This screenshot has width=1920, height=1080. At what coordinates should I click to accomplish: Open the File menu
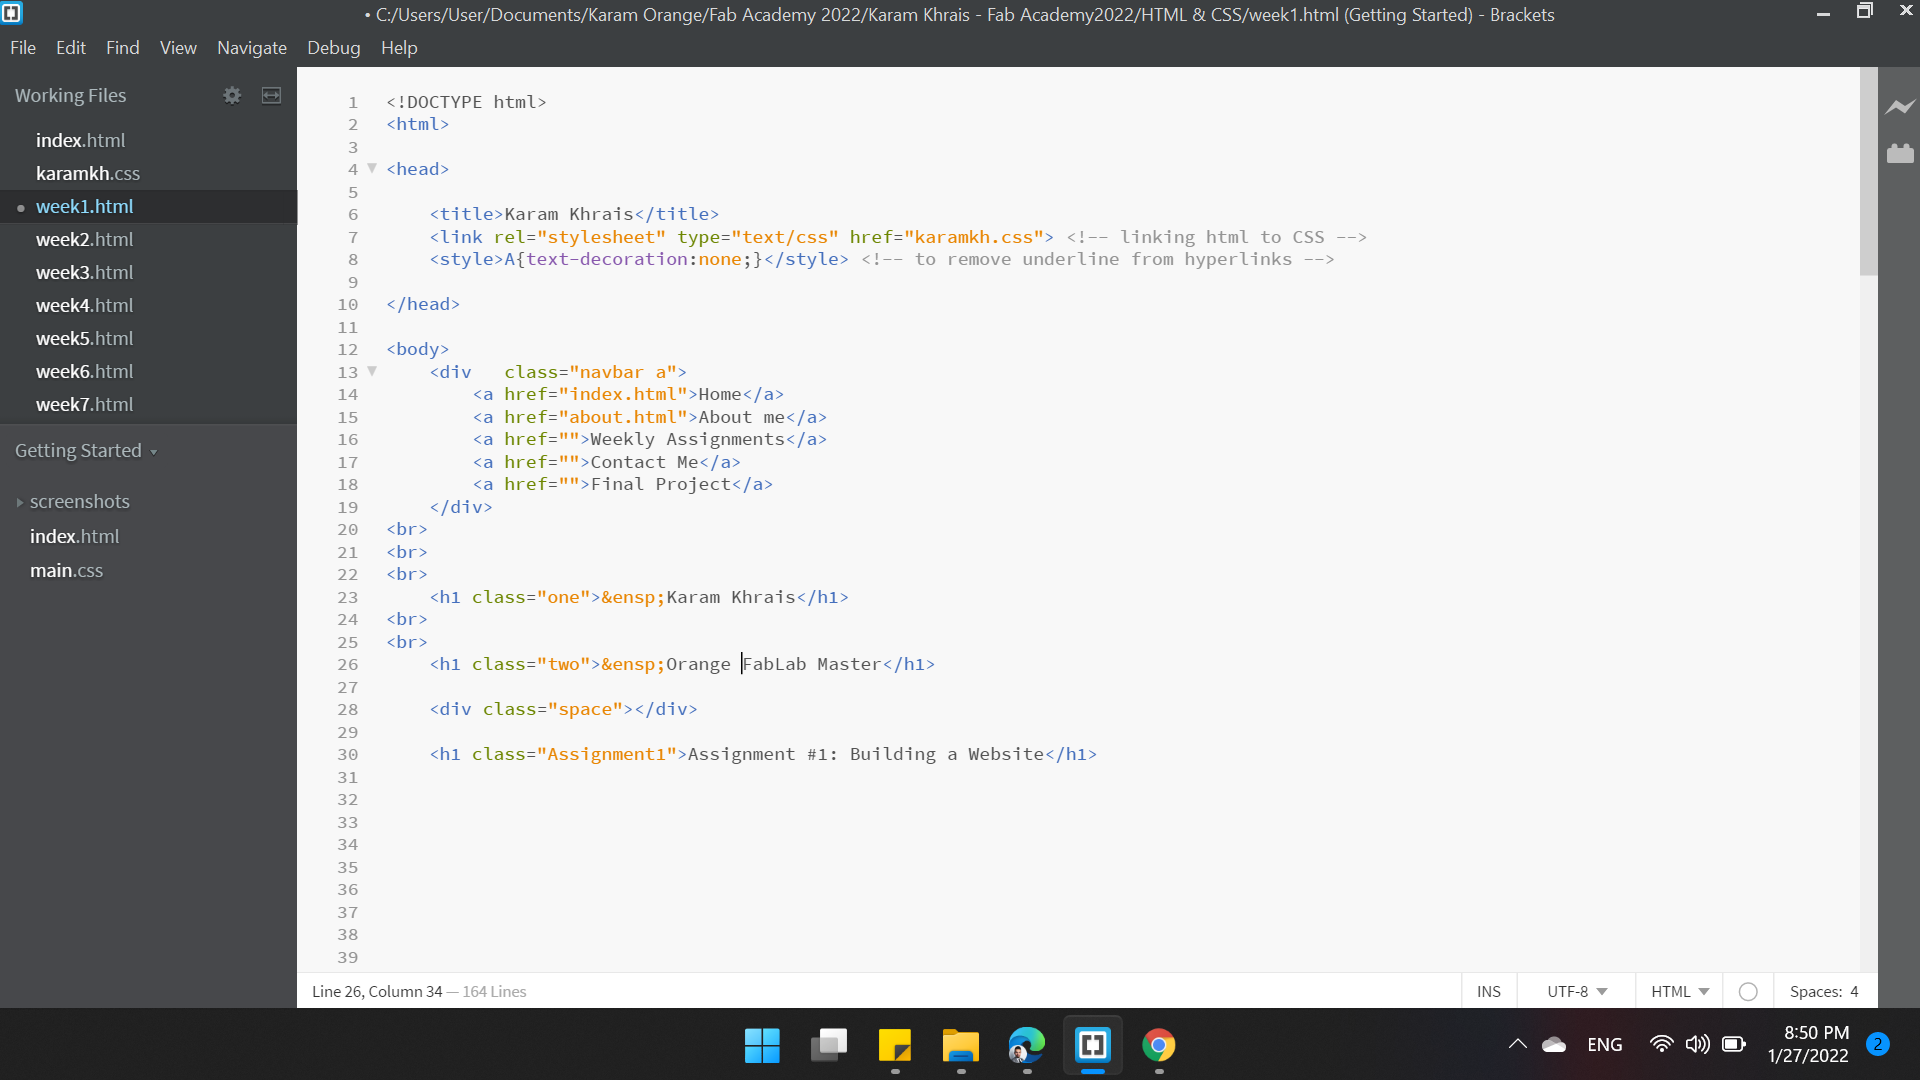(x=23, y=47)
